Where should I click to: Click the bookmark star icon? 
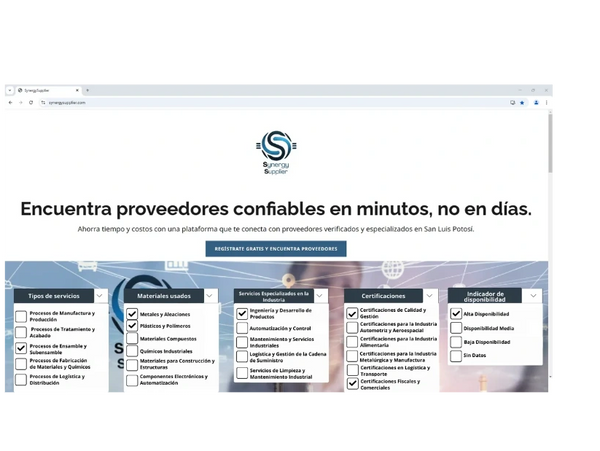(x=522, y=103)
